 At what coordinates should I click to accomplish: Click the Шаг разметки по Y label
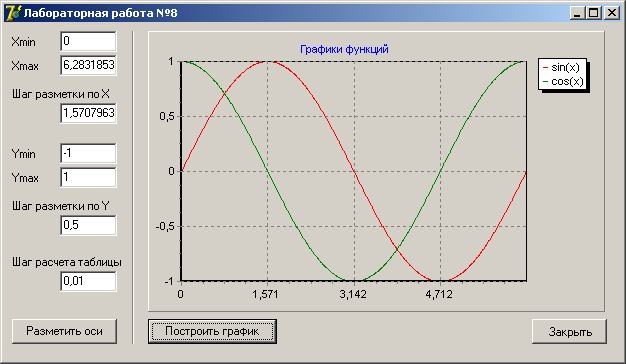61,206
